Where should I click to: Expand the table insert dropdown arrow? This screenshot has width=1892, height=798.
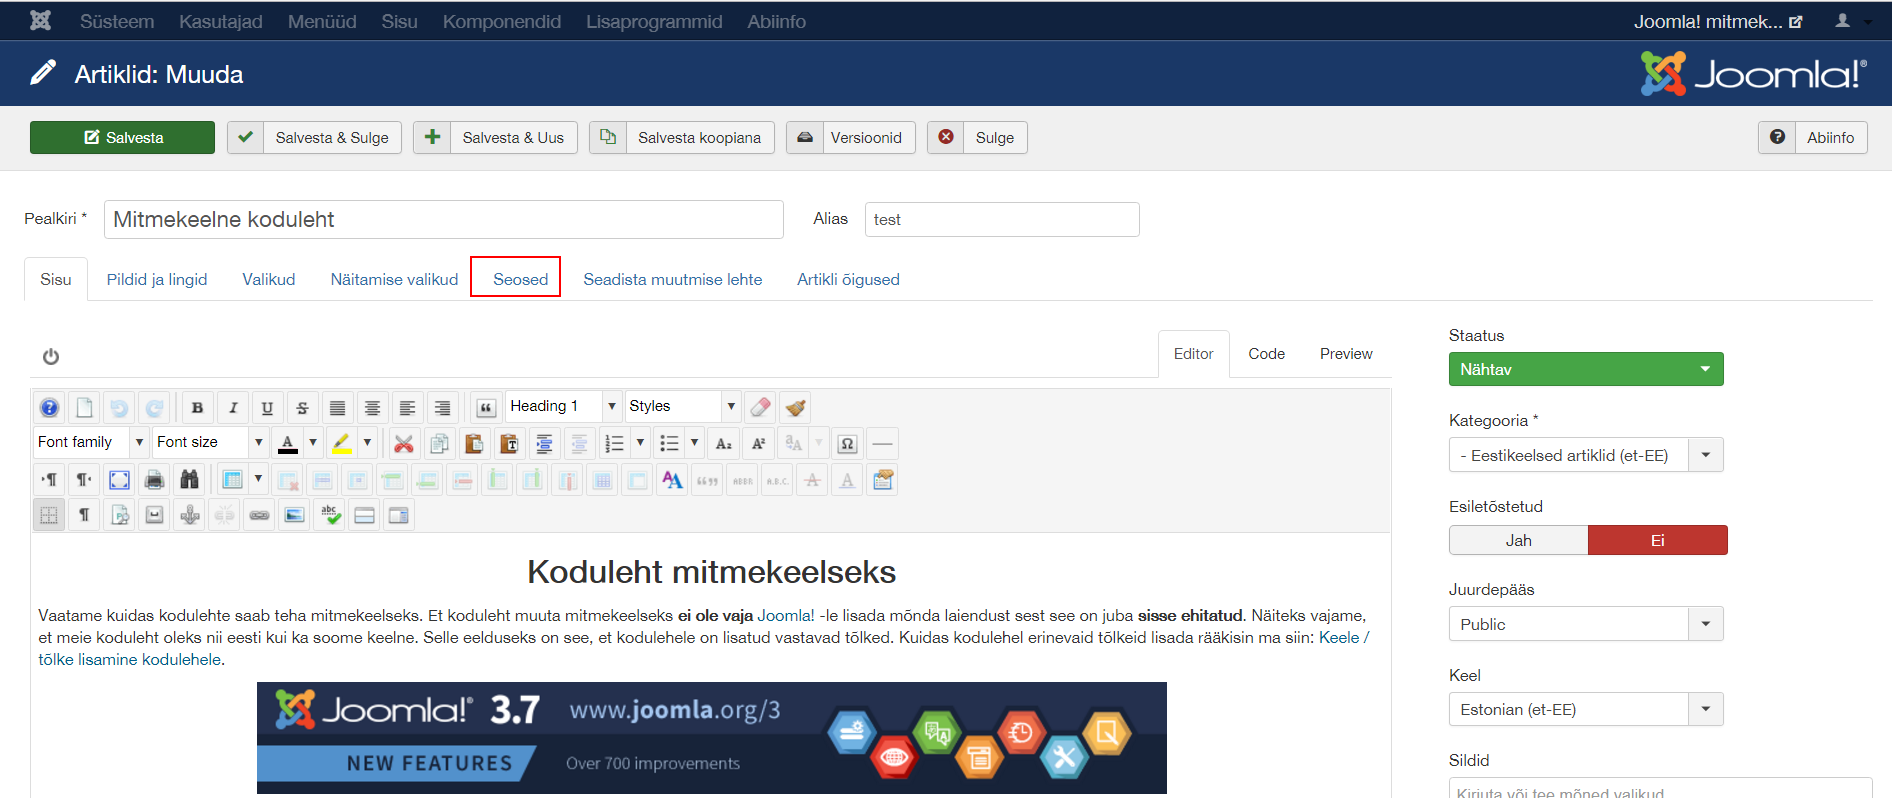coord(258,480)
